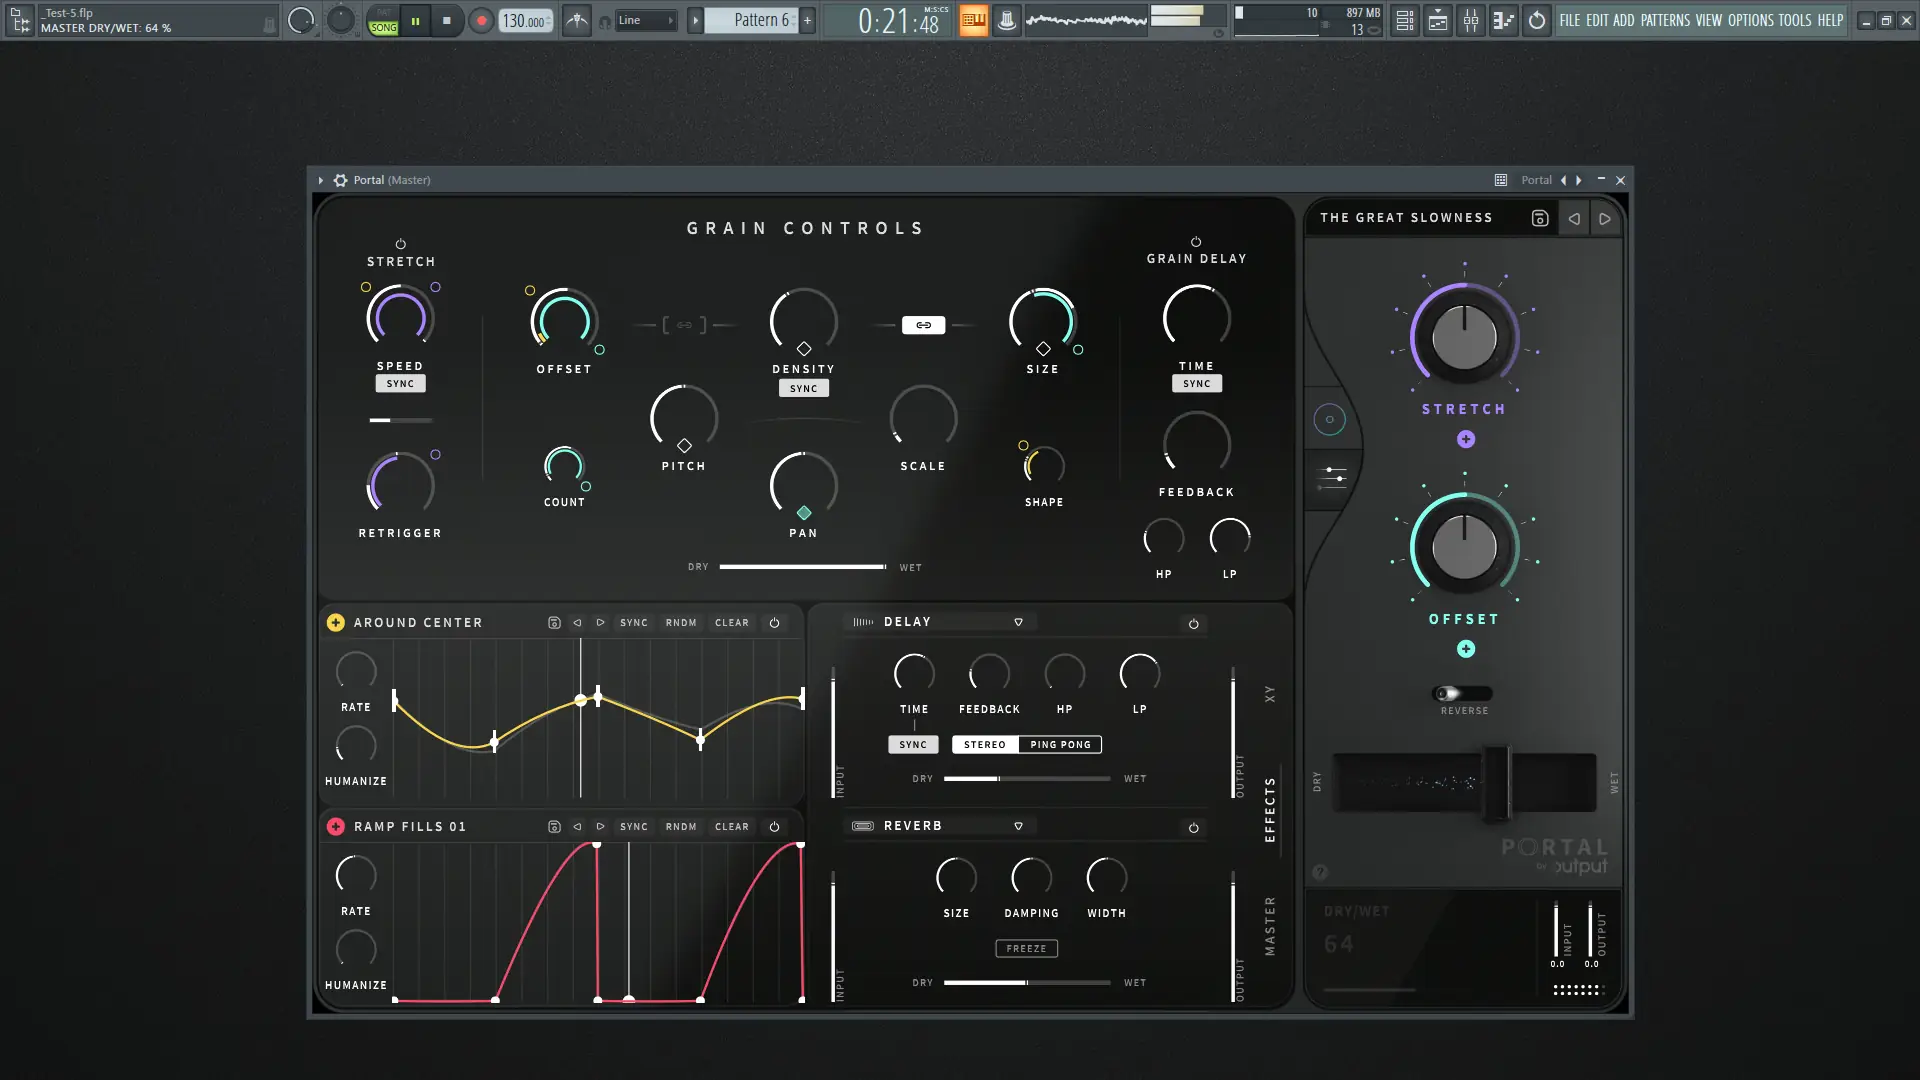
Task: Open the PATTERNS menu
Action: [x=1665, y=20]
